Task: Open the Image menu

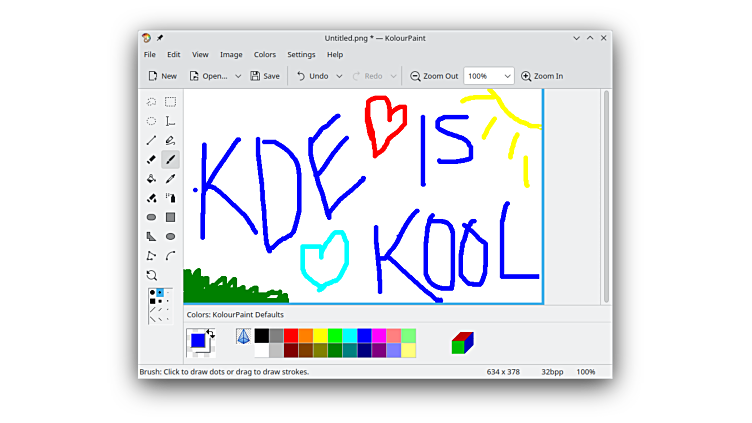Action: pyautogui.click(x=231, y=55)
